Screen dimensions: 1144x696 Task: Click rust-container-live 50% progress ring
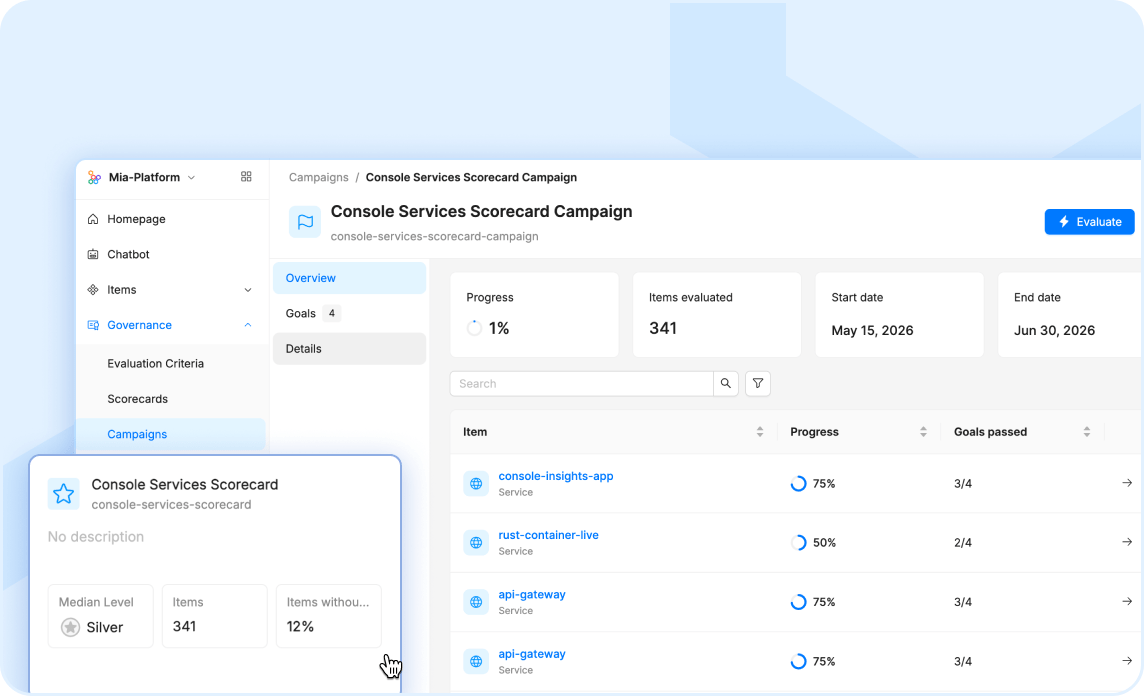pyautogui.click(x=798, y=543)
